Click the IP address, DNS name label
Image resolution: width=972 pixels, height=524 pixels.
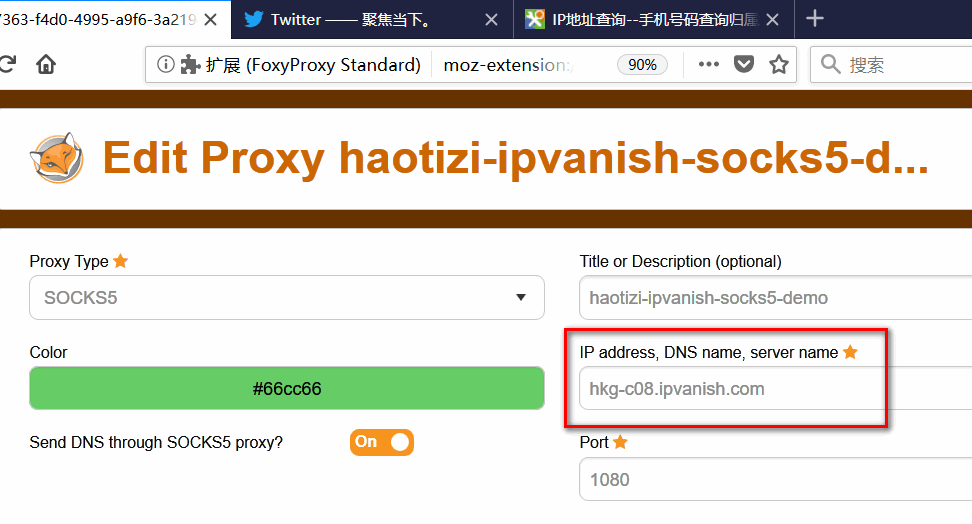click(x=709, y=352)
